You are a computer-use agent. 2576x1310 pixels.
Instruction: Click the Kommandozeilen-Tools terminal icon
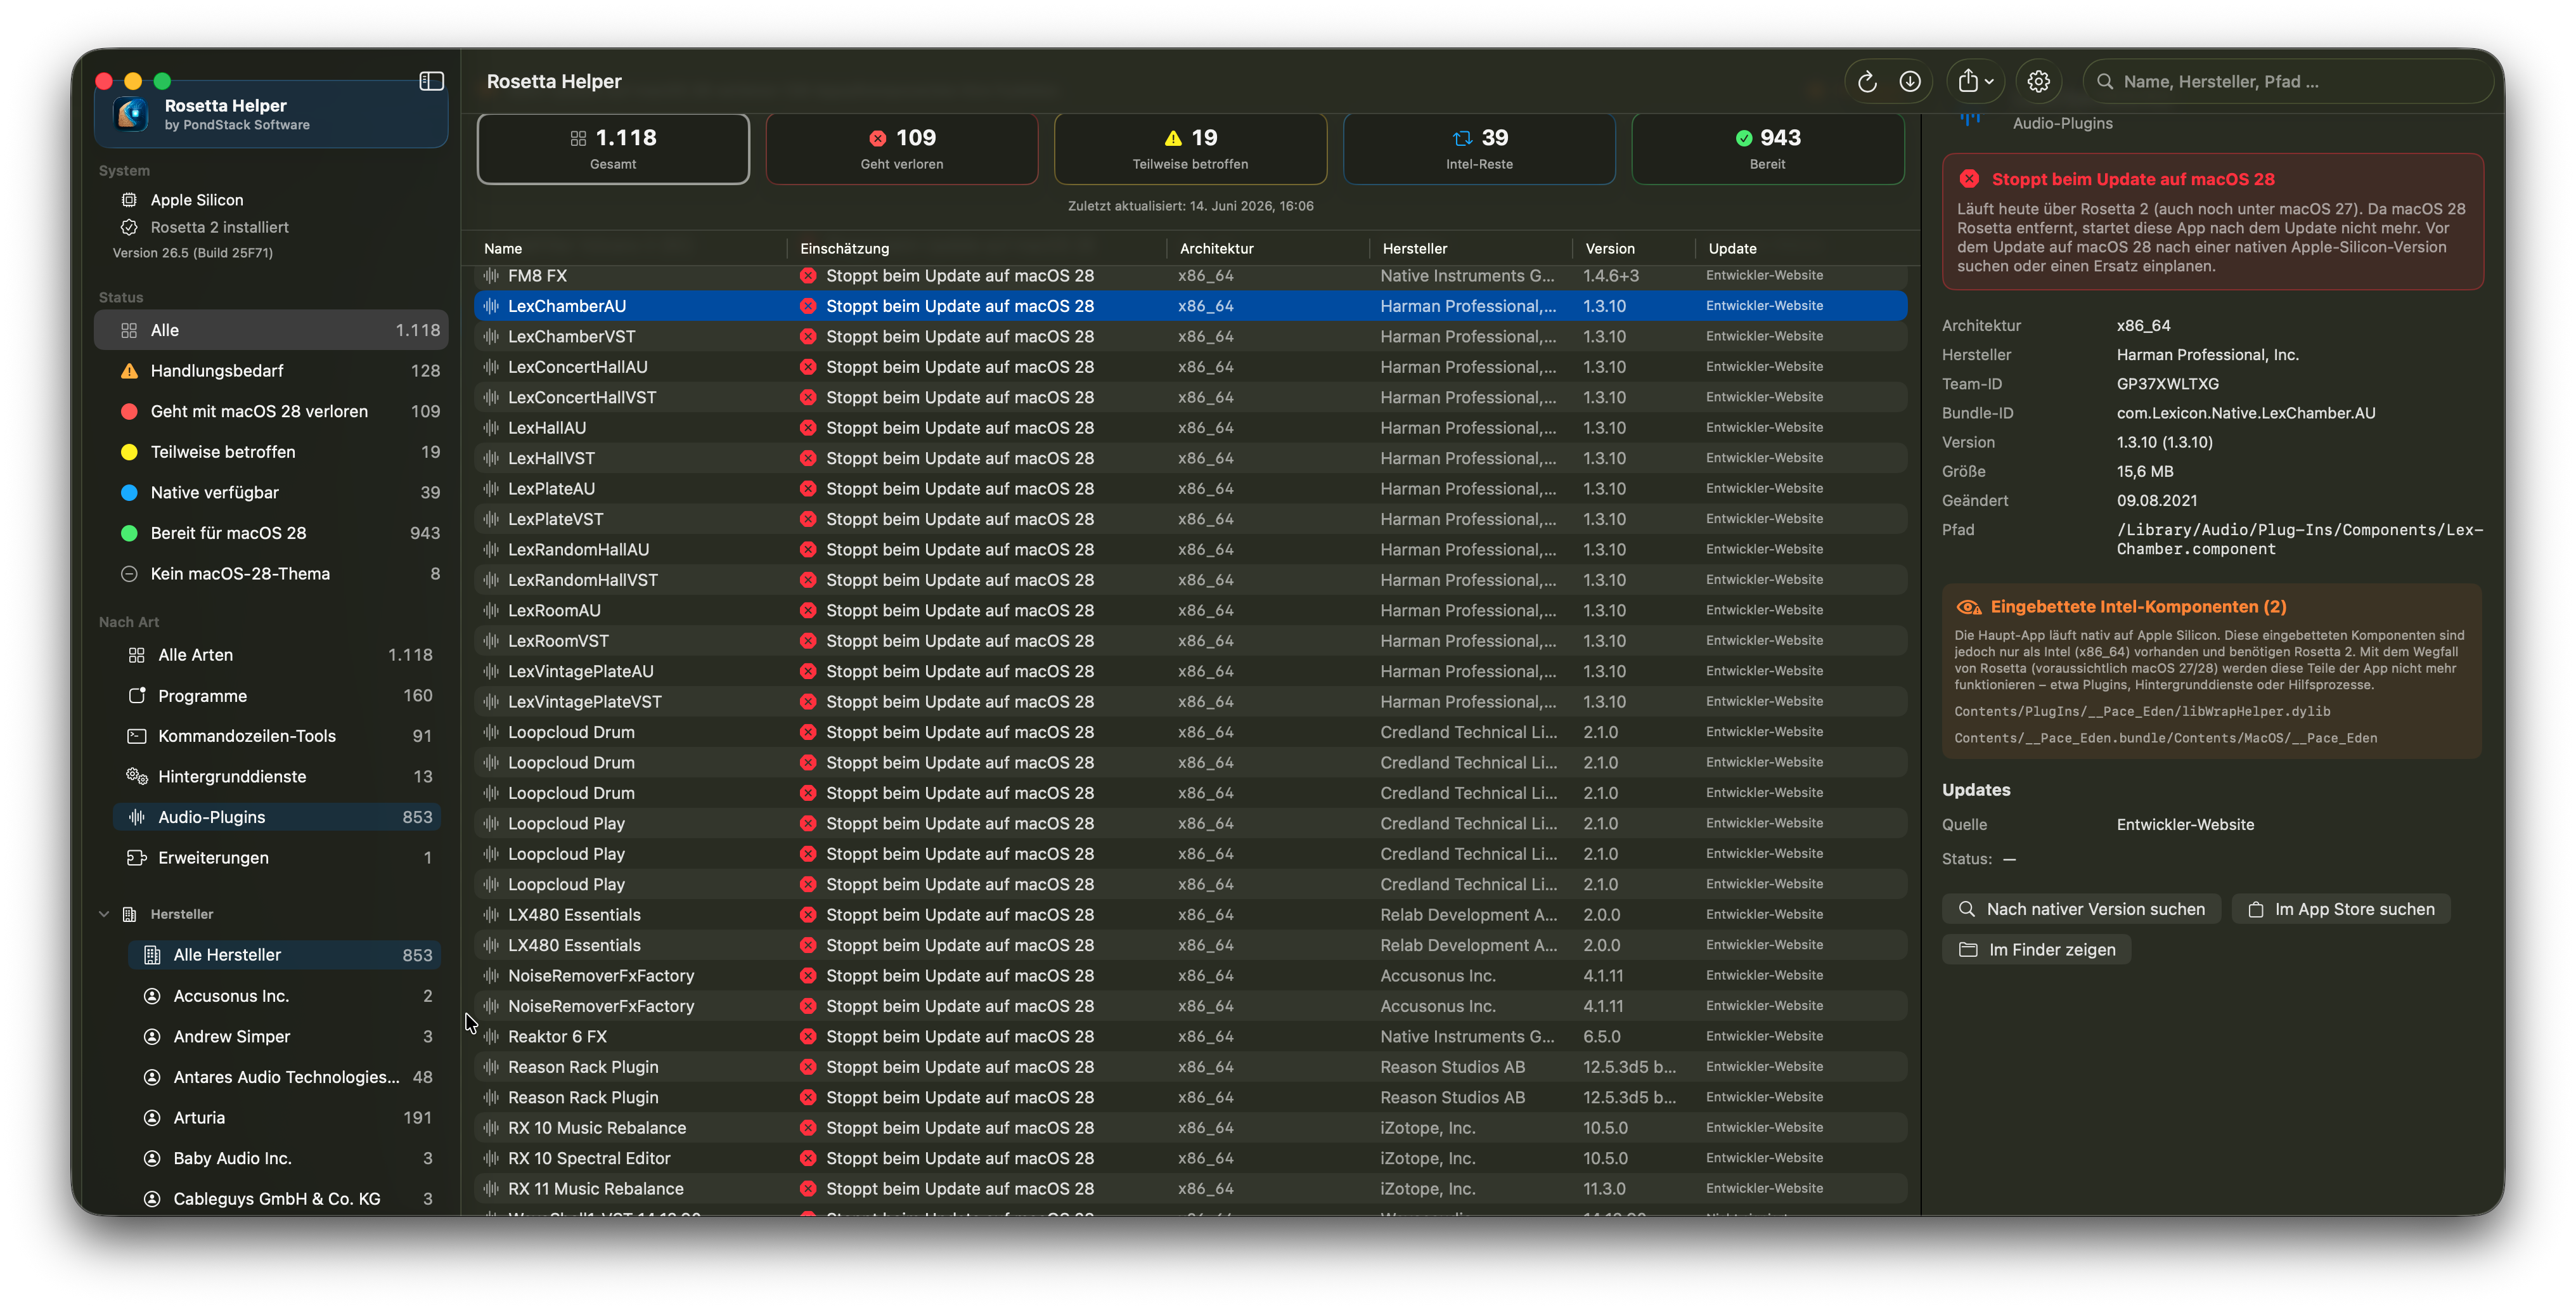pos(137,736)
